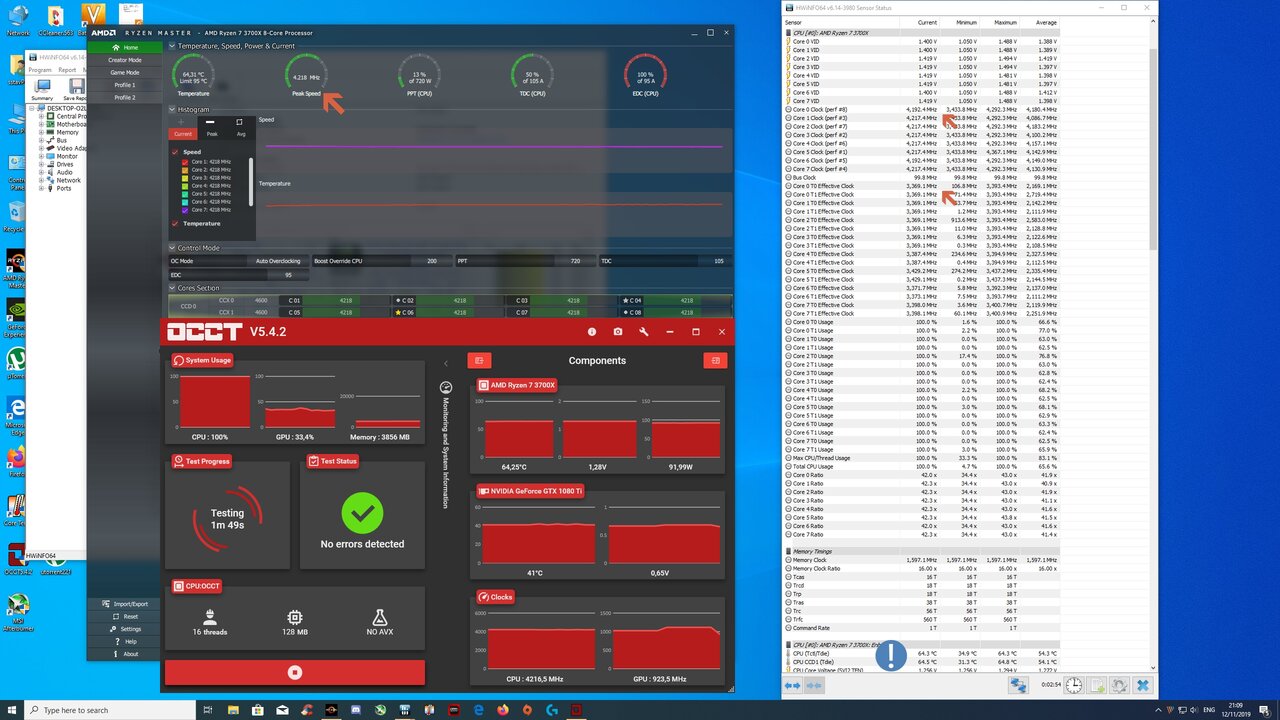Click the histogram legend scrollbar
This screenshot has height=720, width=1280.
(251, 181)
